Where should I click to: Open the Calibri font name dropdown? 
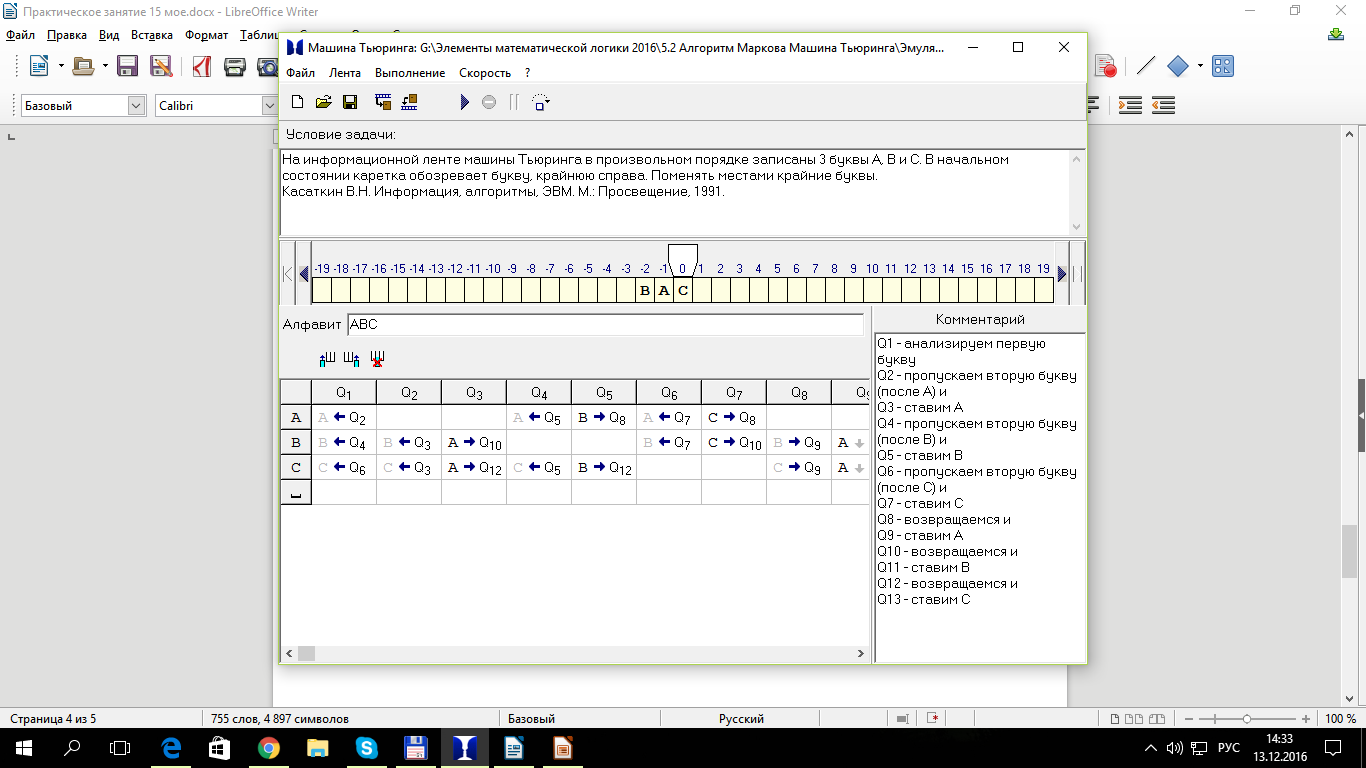point(269,106)
